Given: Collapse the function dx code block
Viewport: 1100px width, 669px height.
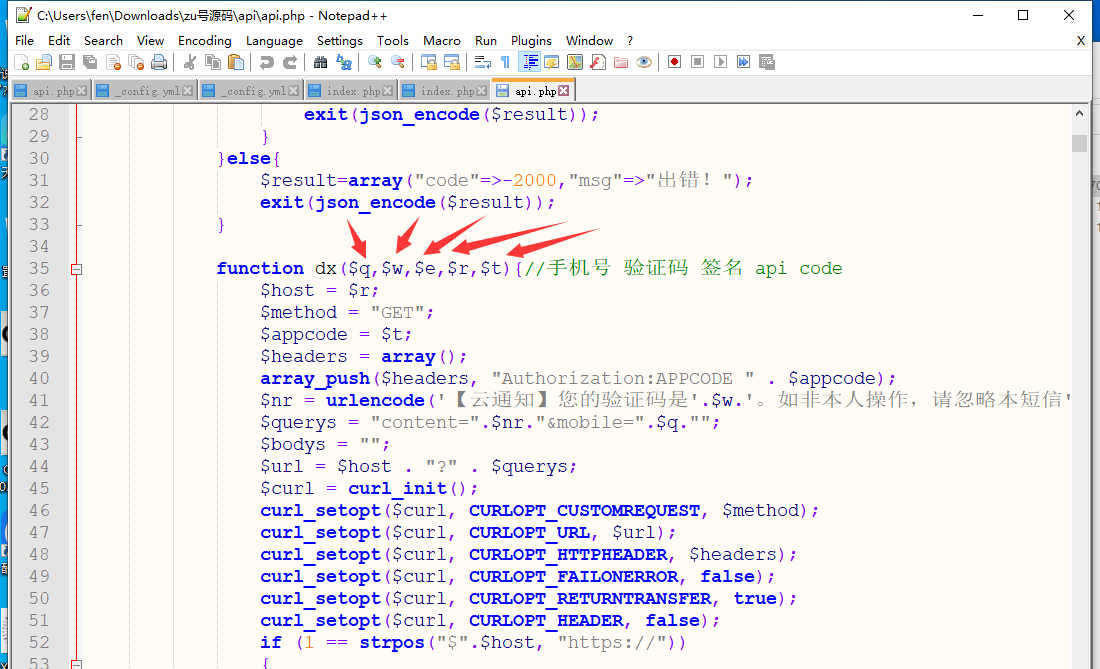Looking at the screenshot, I should pyautogui.click(x=77, y=267).
